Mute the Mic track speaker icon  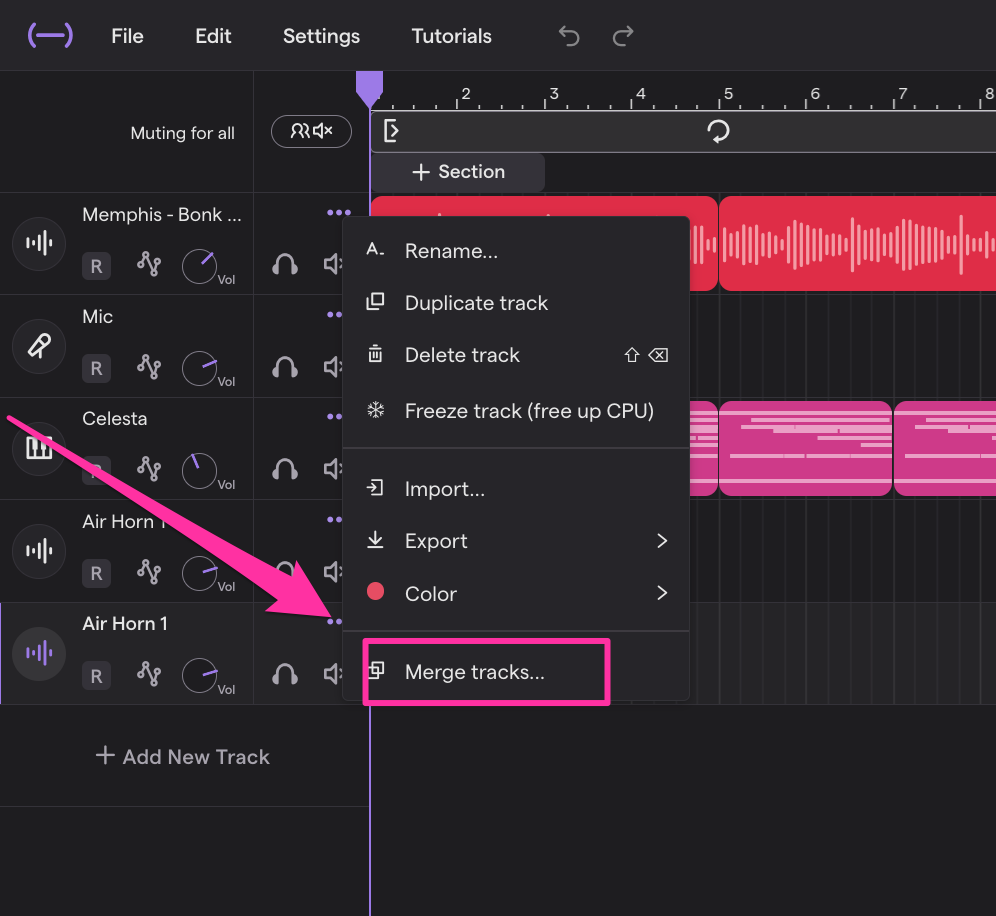coord(333,367)
